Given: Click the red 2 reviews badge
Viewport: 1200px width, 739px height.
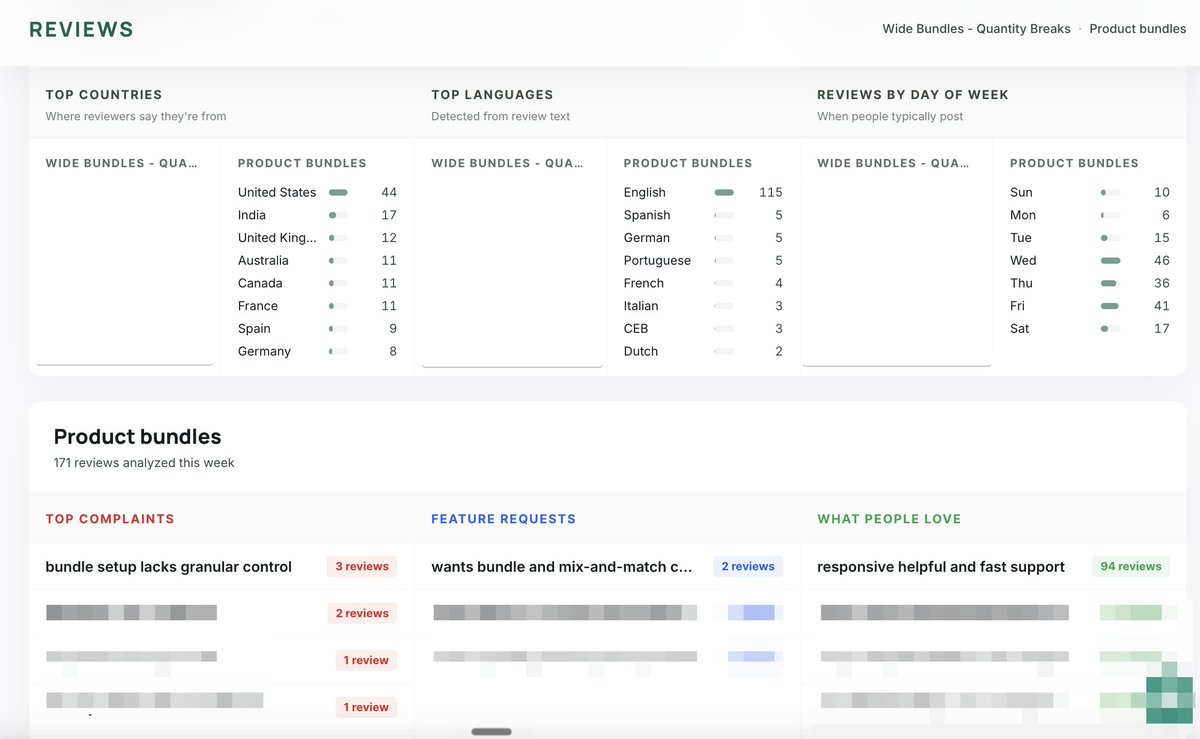Looking at the screenshot, I should tap(362, 613).
